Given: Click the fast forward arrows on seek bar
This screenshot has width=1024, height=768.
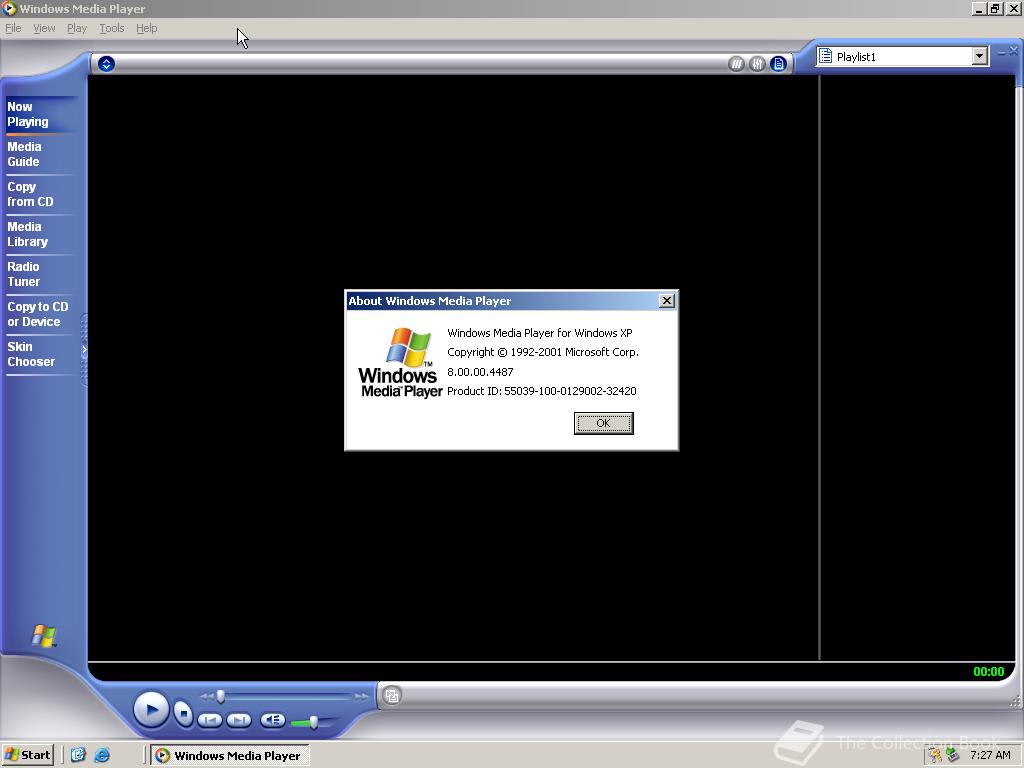Looking at the screenshot, I should click(x=362, y=697).
